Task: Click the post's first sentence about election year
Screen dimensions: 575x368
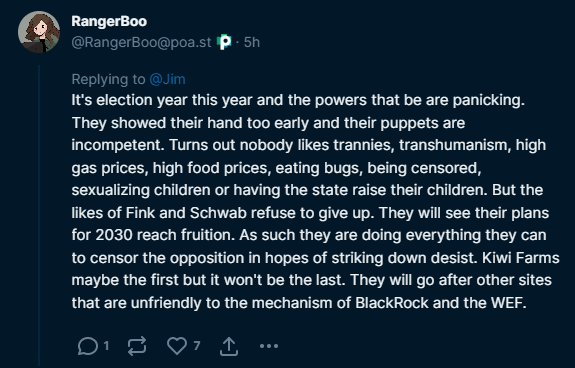Action: (298, 100)
